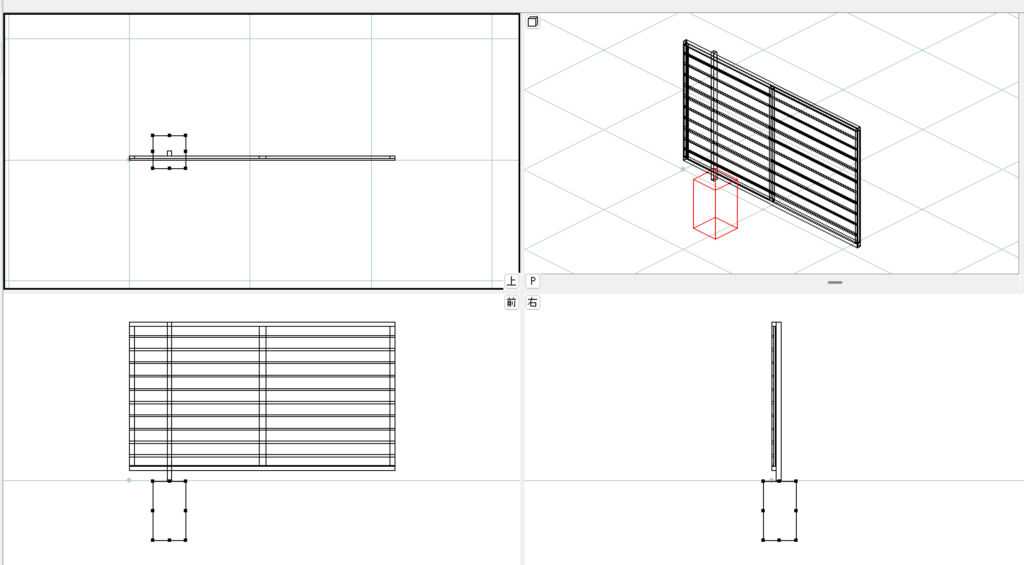Click the 右 right view label button
The height and width of the screenshot is (565, 1024).
tap(533, 302)
